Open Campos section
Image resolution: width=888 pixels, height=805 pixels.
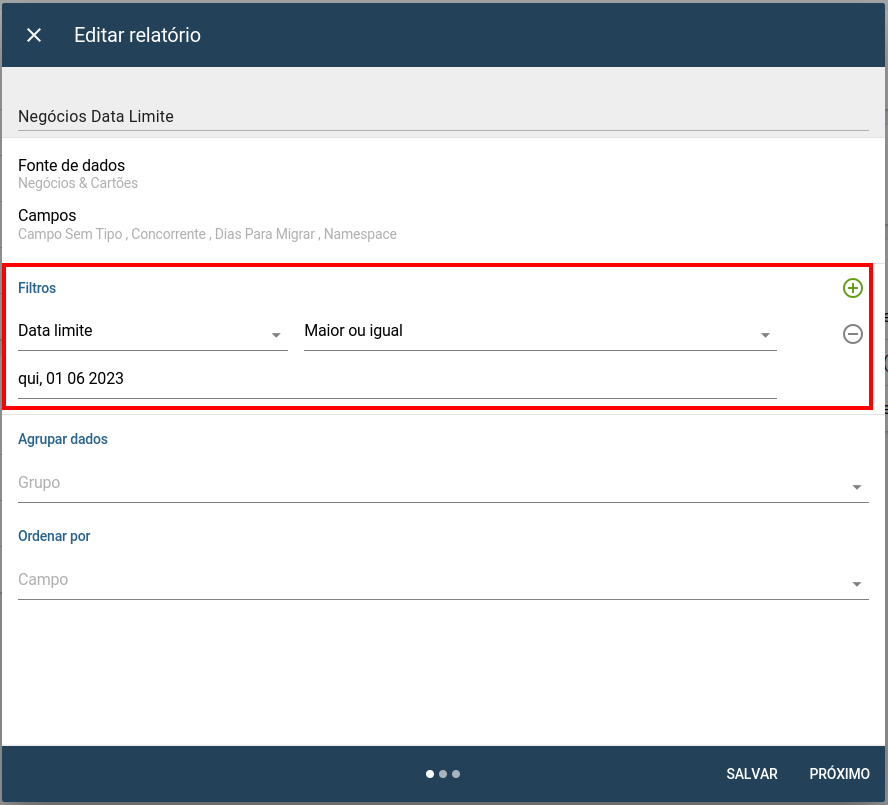point(47,216)
